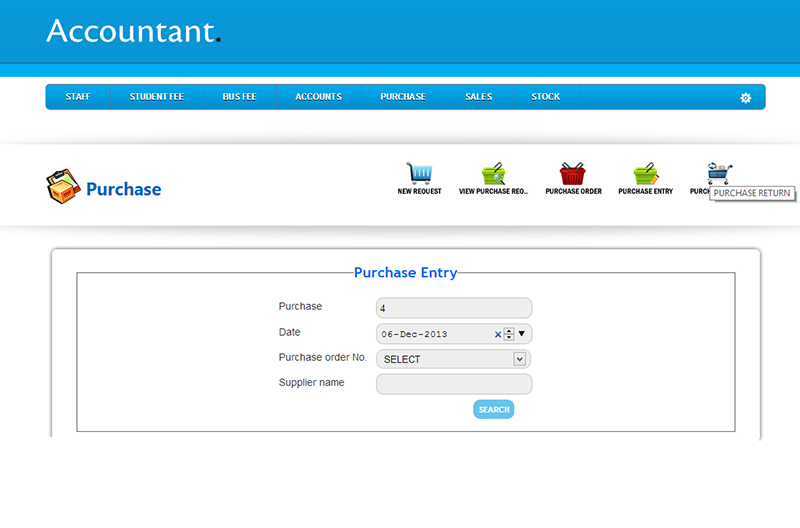
Task: Open the STOCK menu
Action: 545,97
